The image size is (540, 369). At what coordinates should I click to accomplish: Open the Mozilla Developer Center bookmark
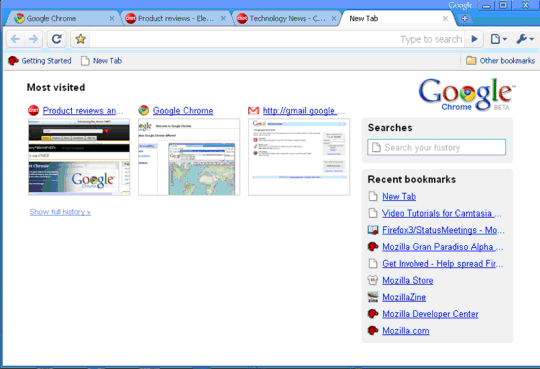point(430,314)
